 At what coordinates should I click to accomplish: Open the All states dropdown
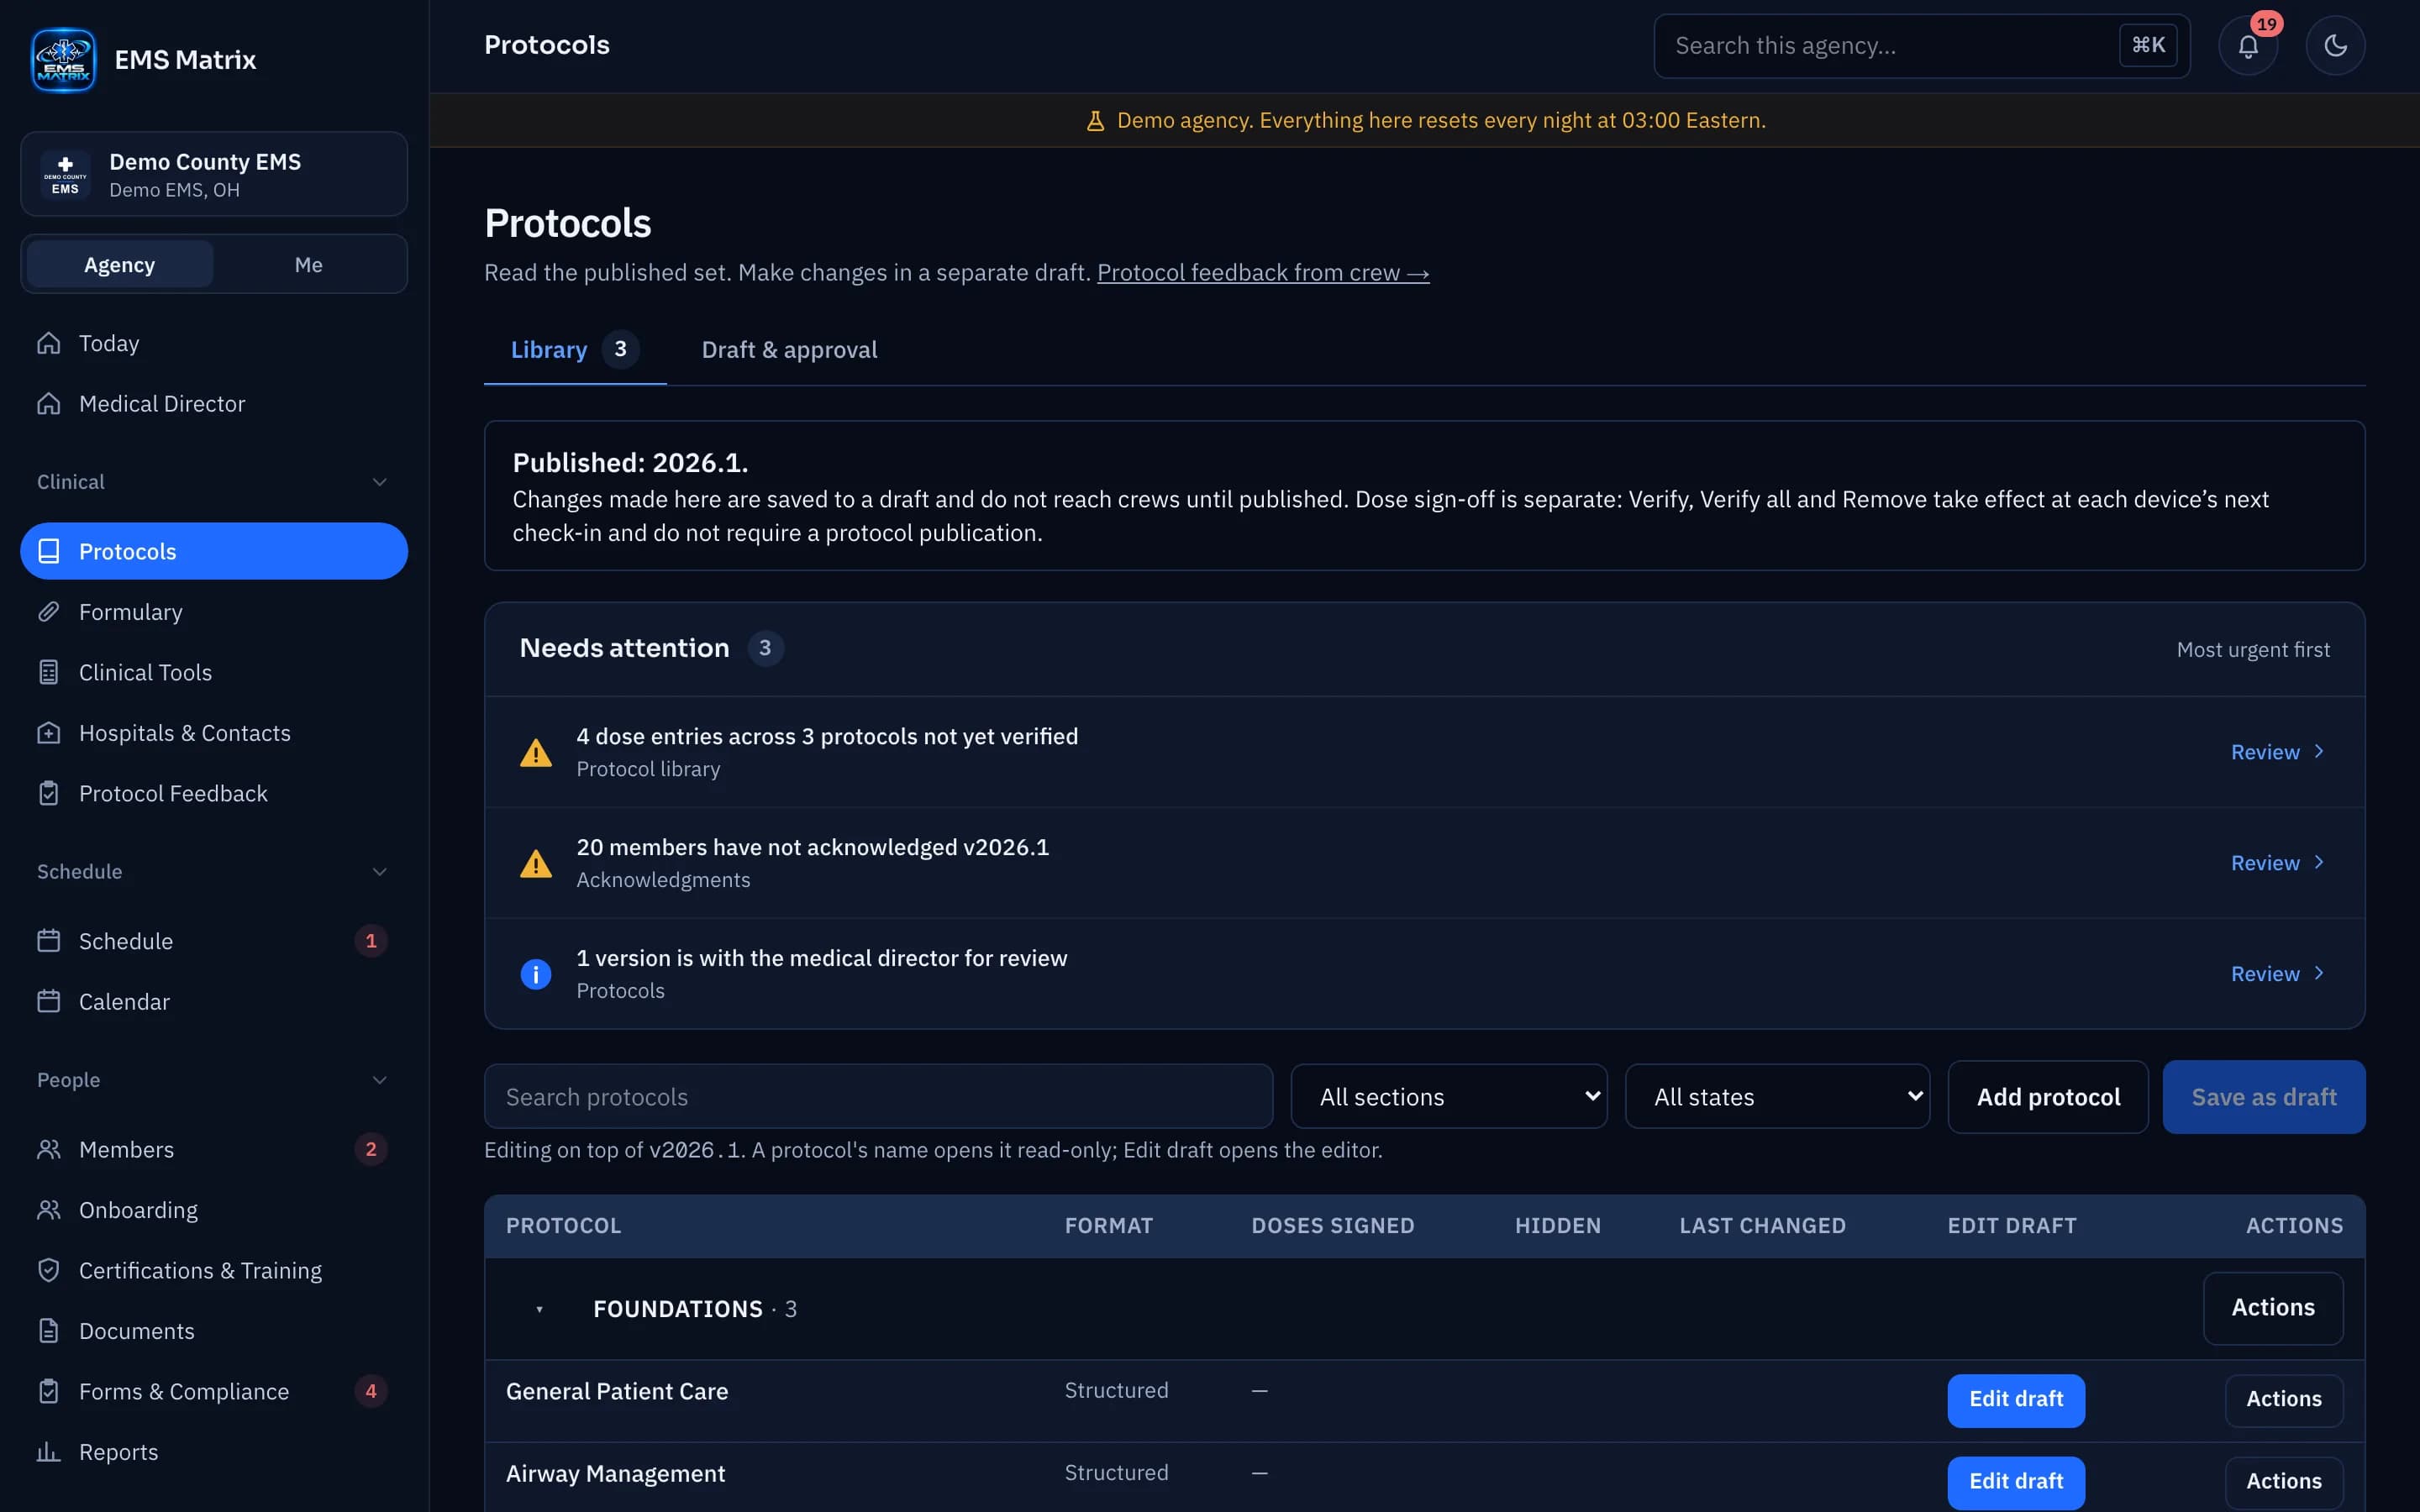(x=1777, y=1097)
